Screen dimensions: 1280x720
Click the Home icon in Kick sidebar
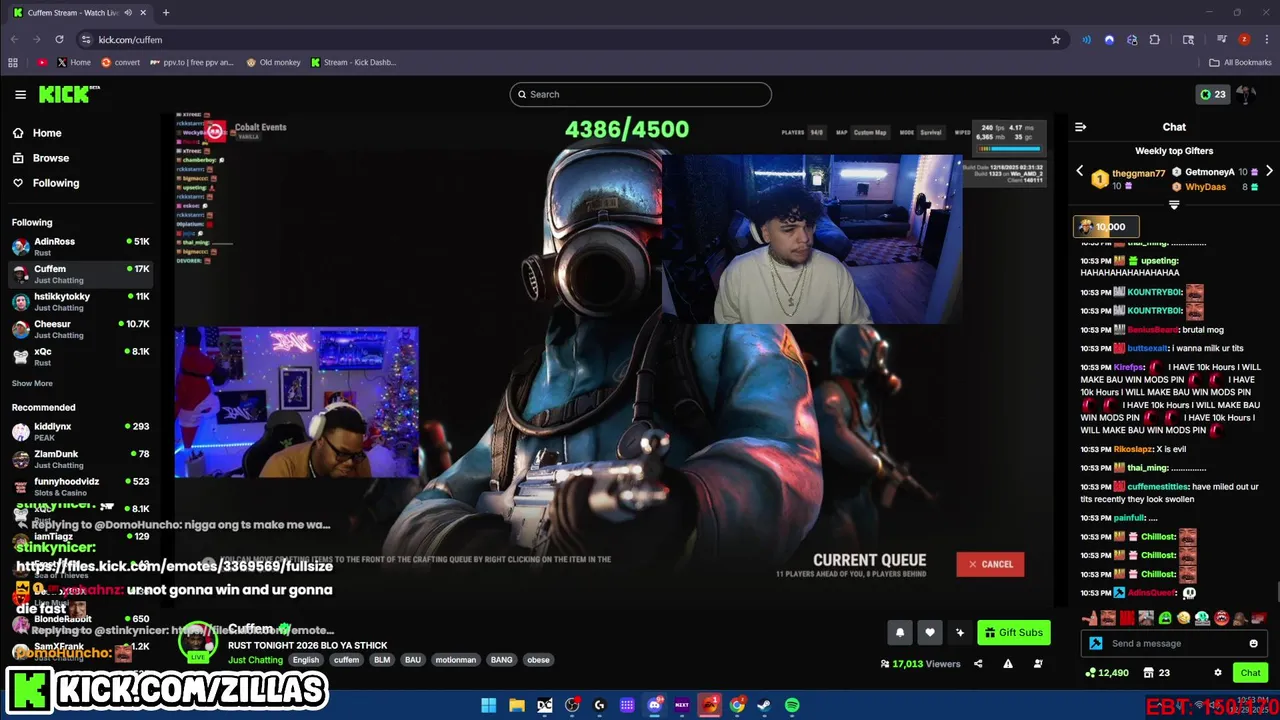pyautogui.click(x=18, y=133)
